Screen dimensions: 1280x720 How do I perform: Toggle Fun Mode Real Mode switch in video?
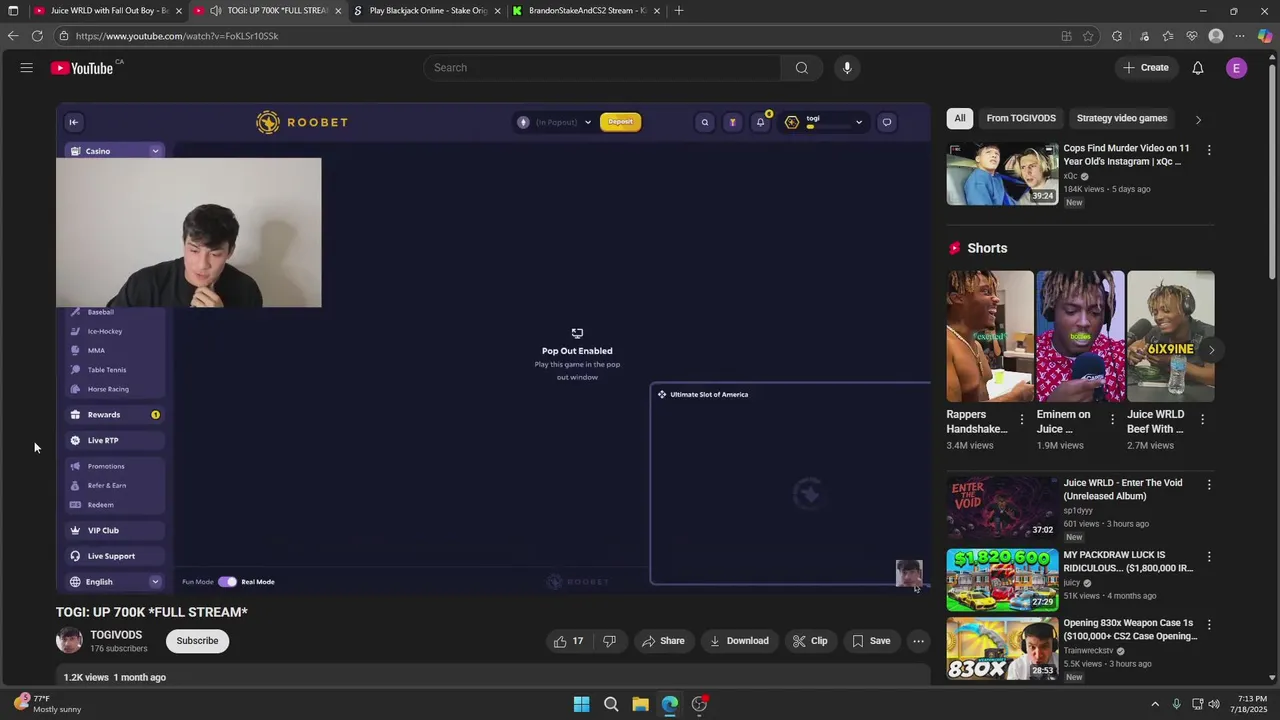click(x=227, y=582)
